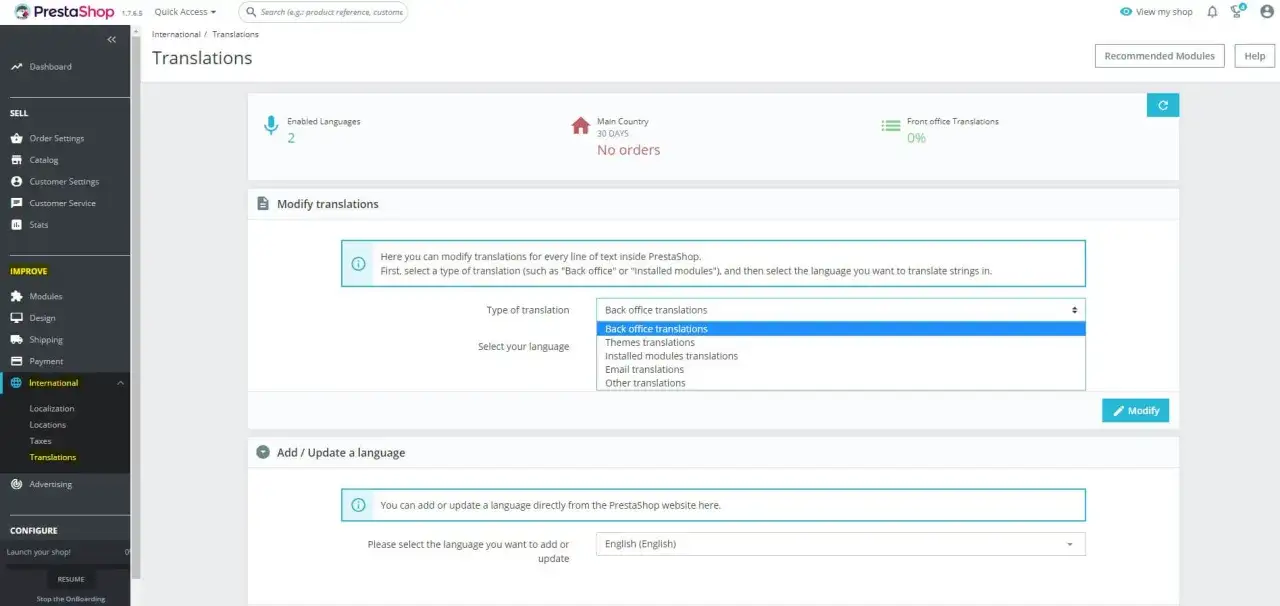The height and width of the screenshot is (606, 1280).
Task: Click the Enabled Languages microphone icon
Action: click(x=270, y=126)
